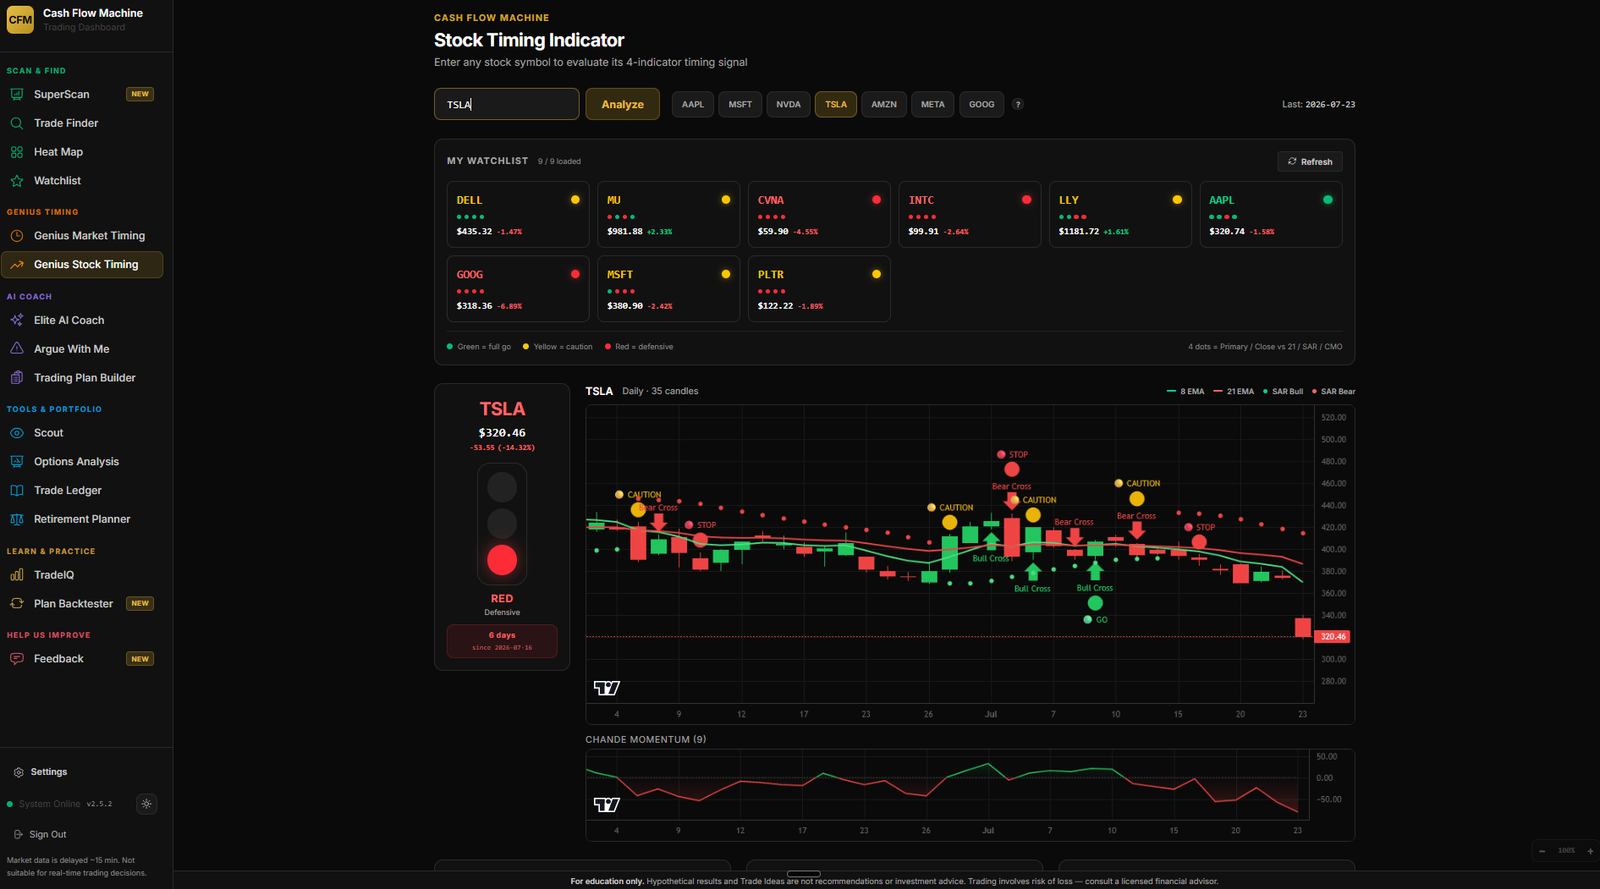This screenshot has width=1600, height=889.
Task: Select the META quick symbol chip
Action: pos(933,104)
